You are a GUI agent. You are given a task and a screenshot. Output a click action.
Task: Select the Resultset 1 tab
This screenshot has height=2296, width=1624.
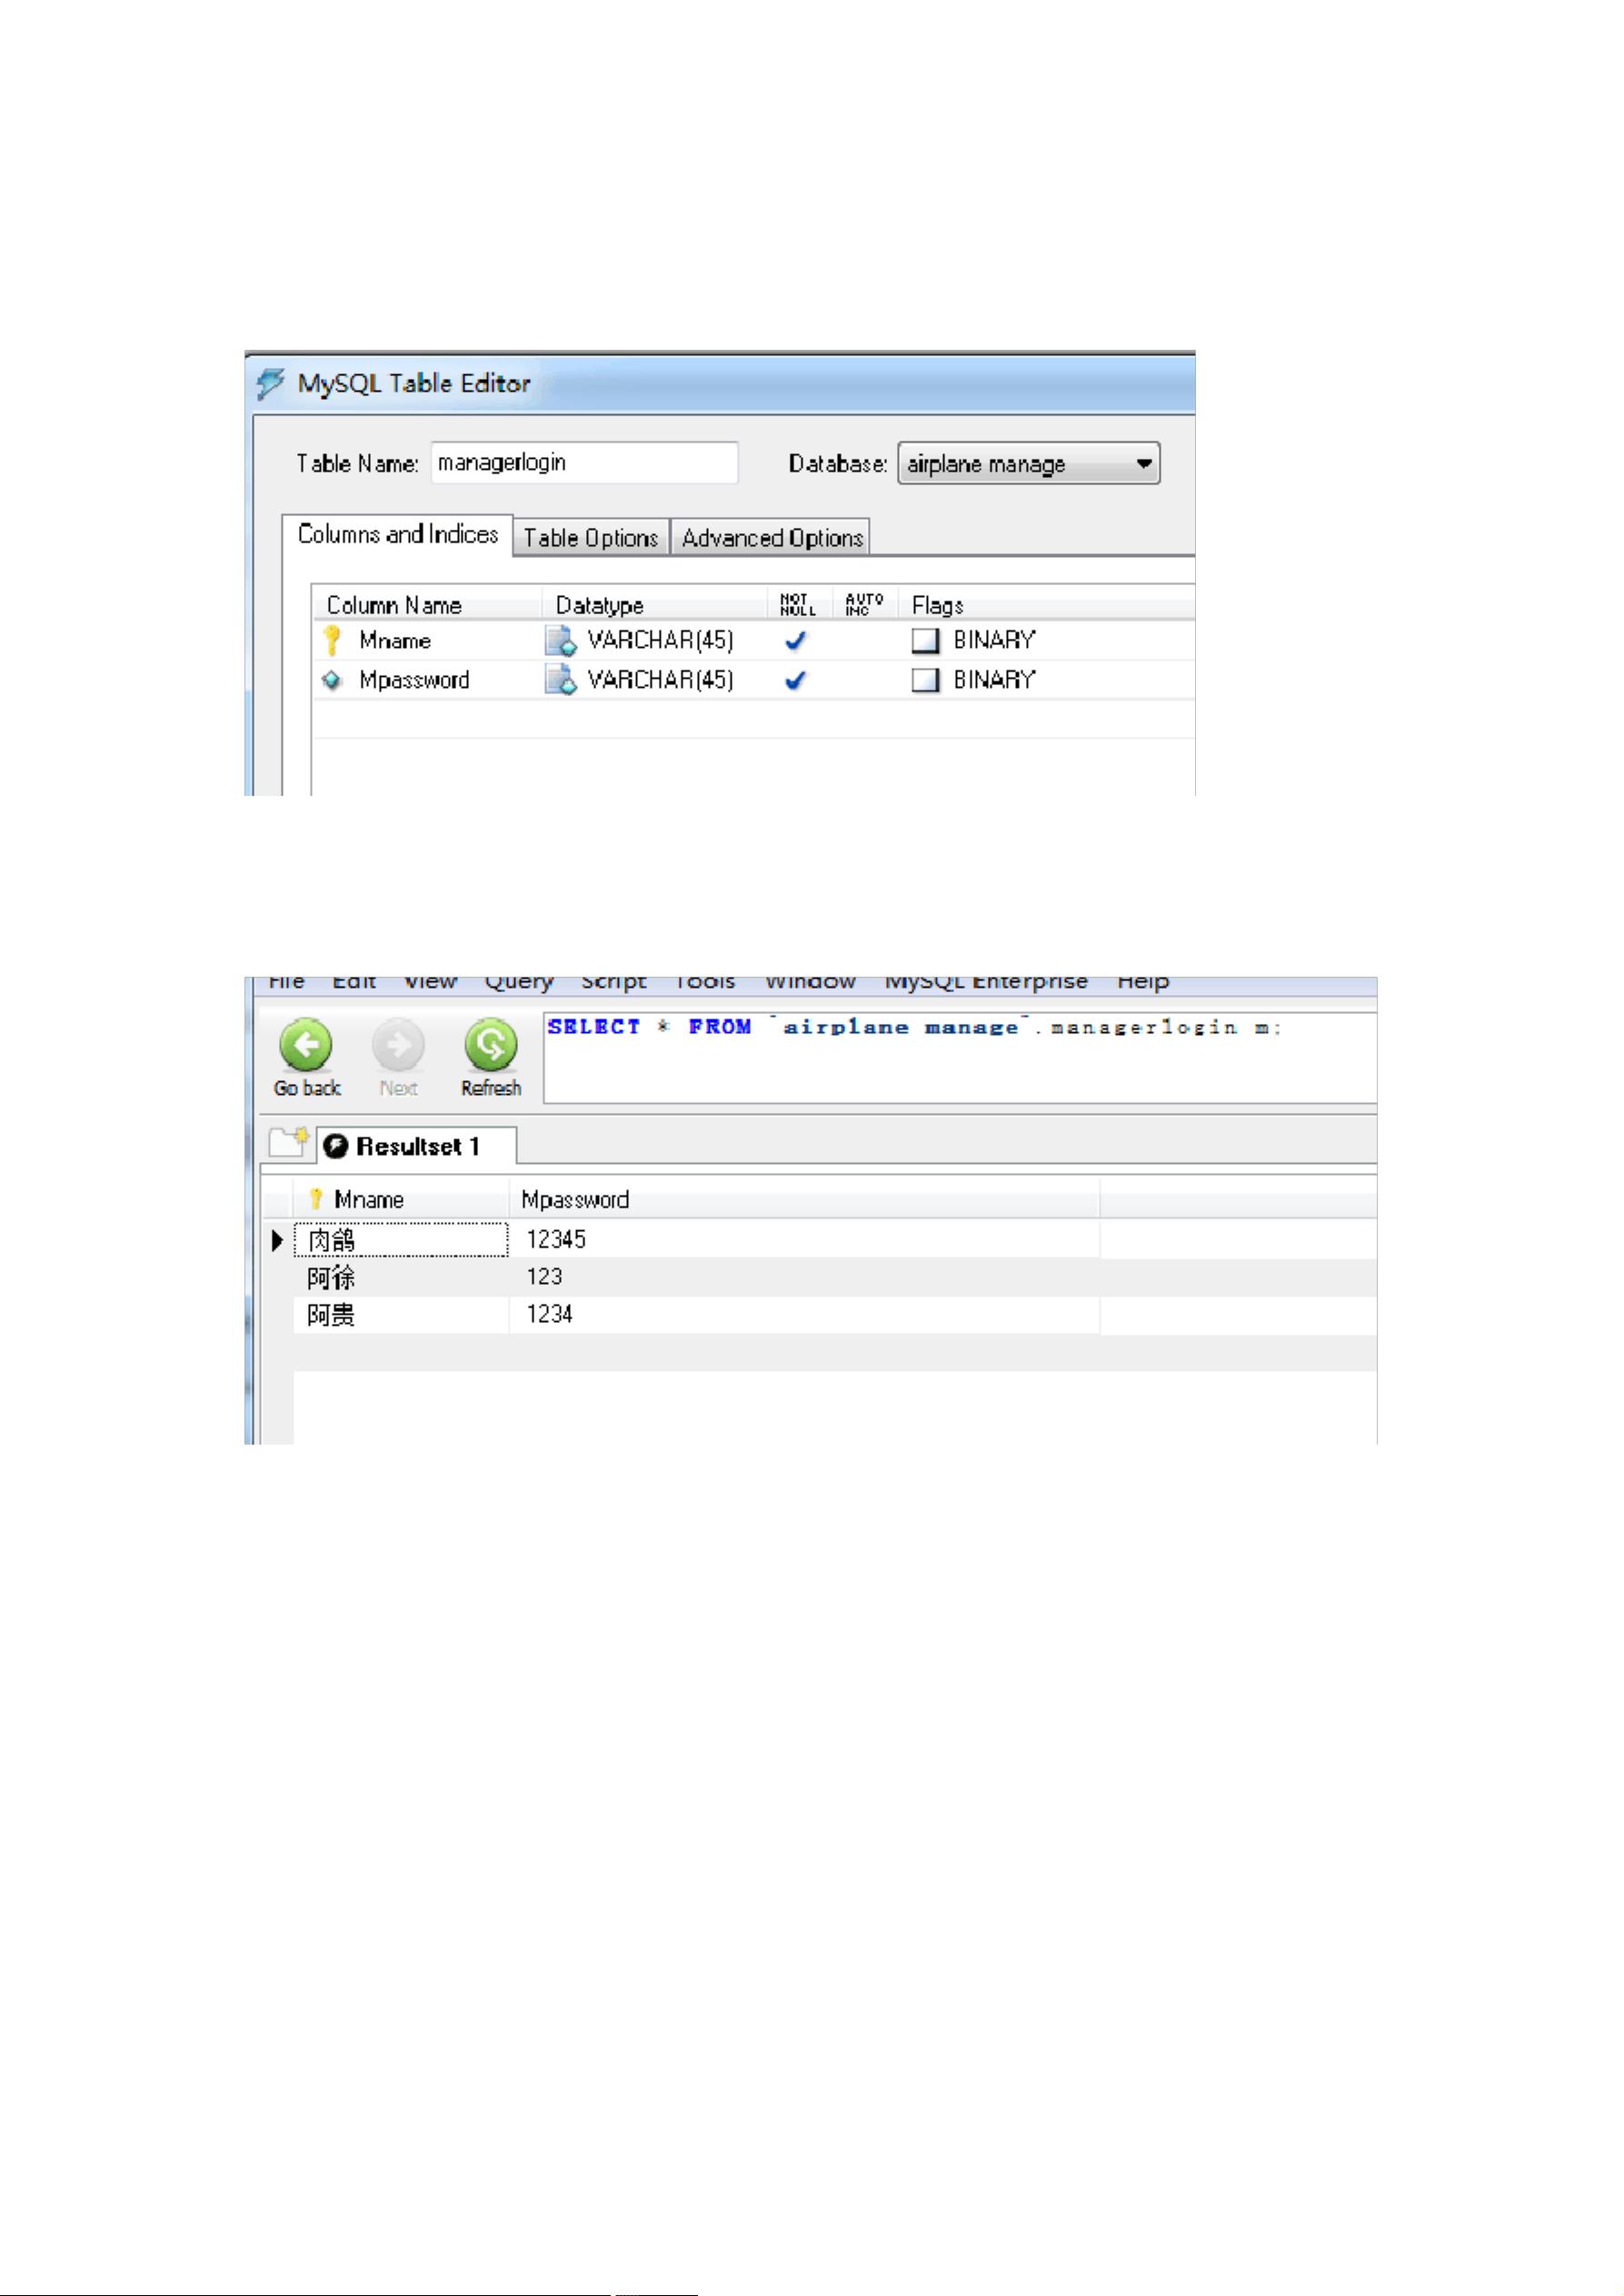tap(417, 1146)
